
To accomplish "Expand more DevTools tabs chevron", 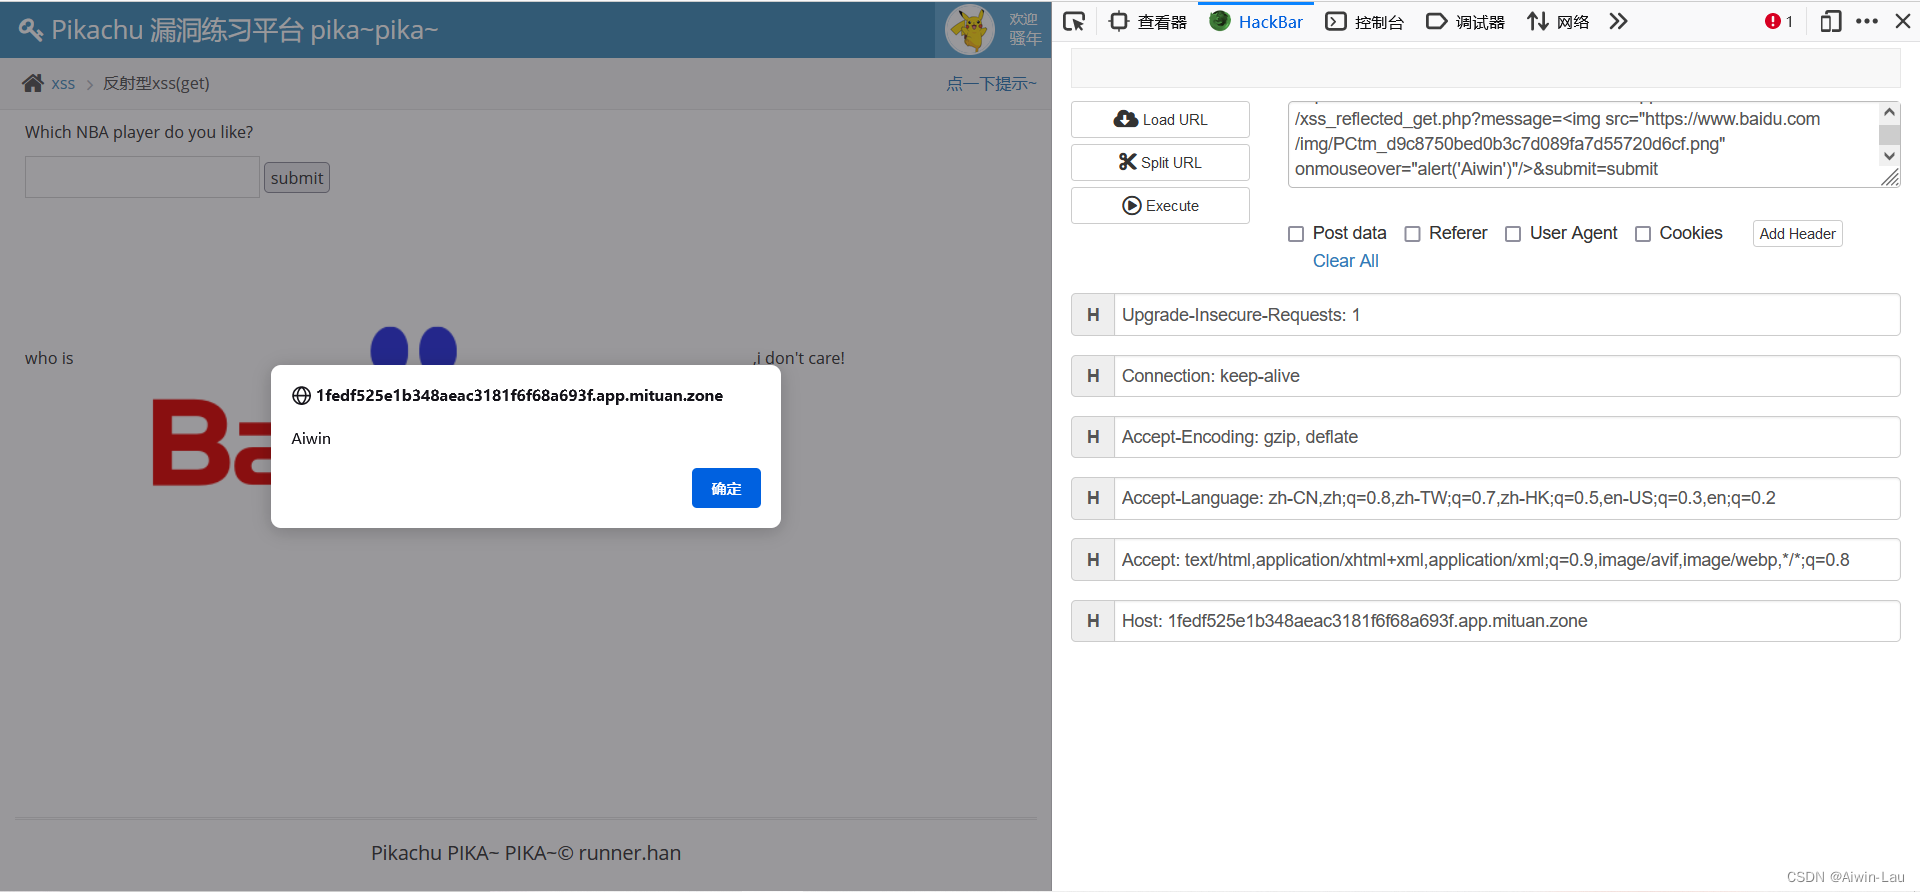I will [x=1619, y=21].
